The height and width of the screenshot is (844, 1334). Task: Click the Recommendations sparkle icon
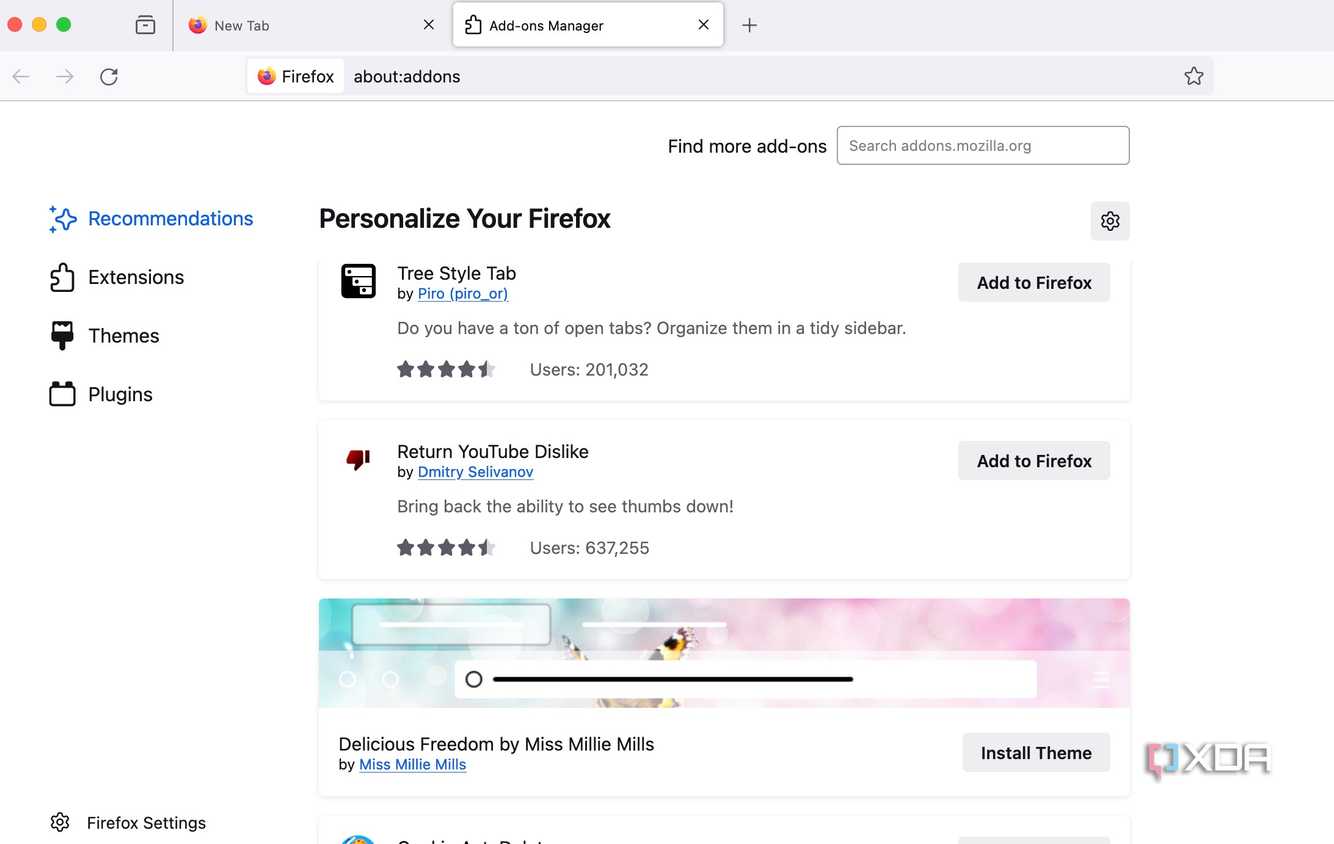coord(62,219)
